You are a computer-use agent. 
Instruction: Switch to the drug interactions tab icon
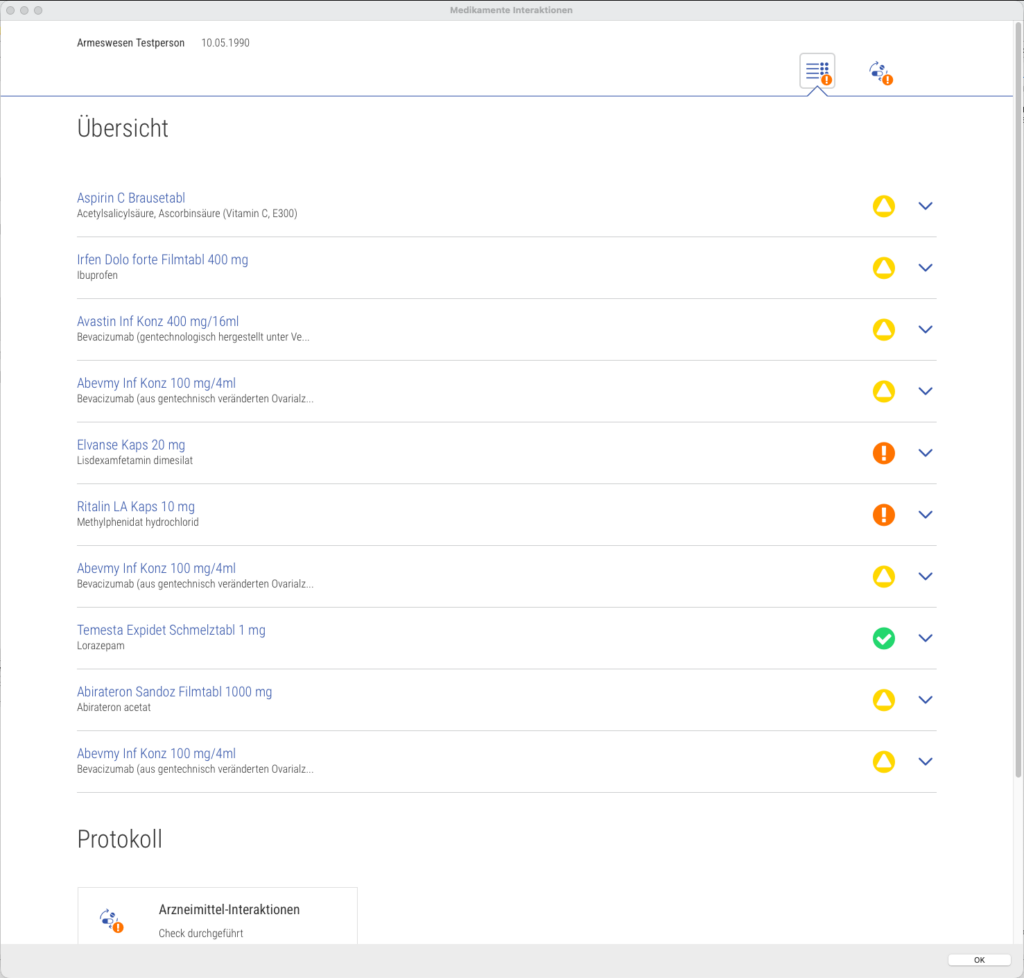pyautogui.click(x=880, y=72)
